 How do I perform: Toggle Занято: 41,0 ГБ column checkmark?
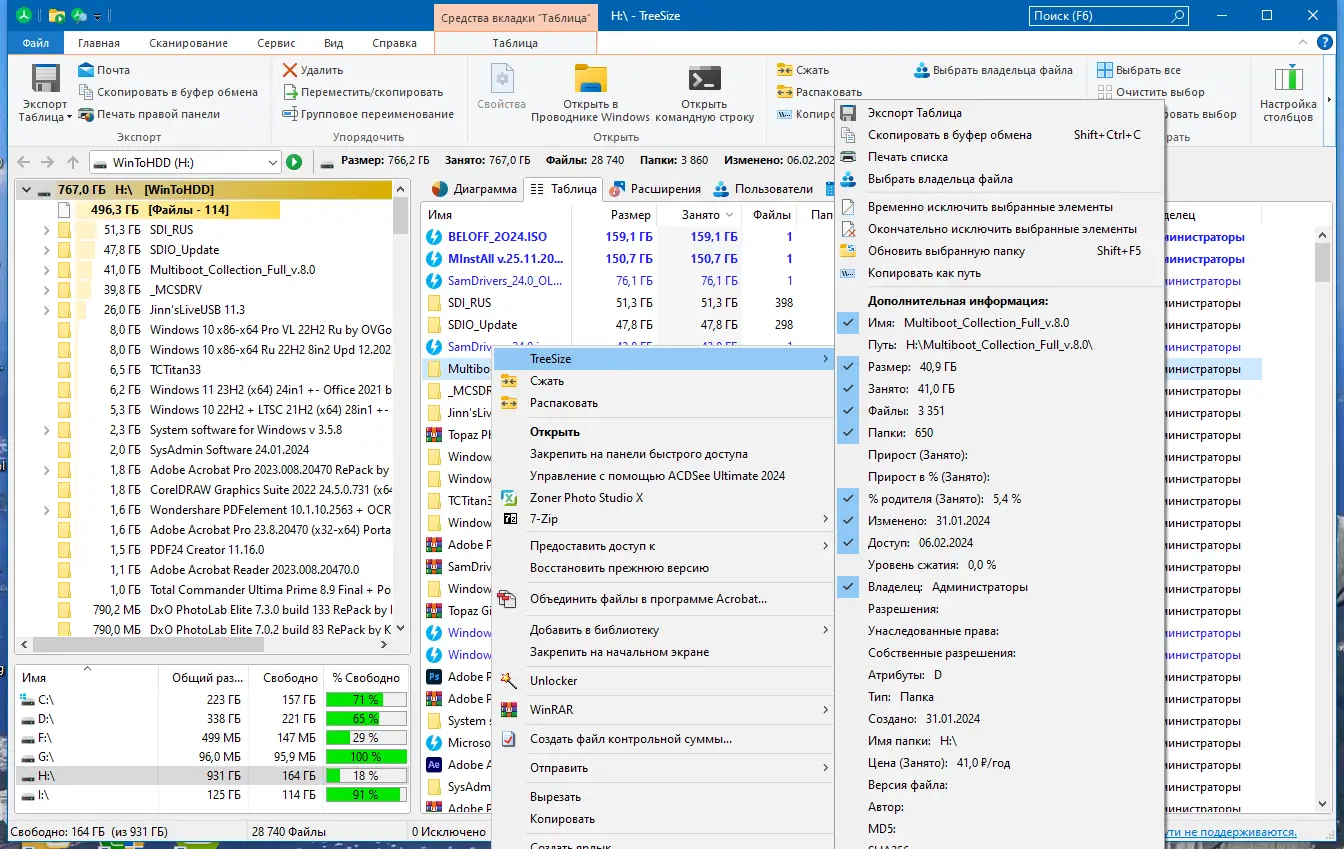[849, 389]
